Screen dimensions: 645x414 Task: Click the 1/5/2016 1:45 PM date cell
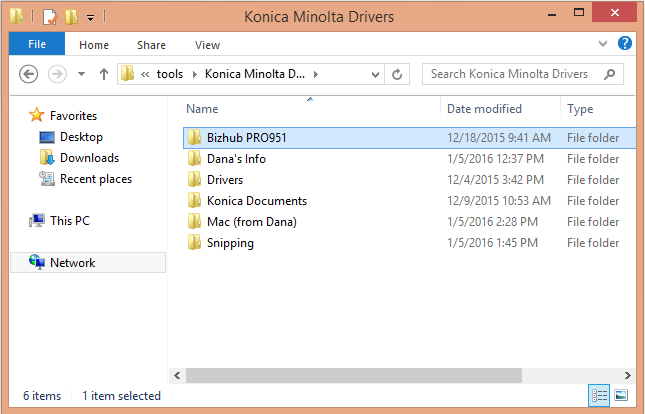[x=492, y=243]
